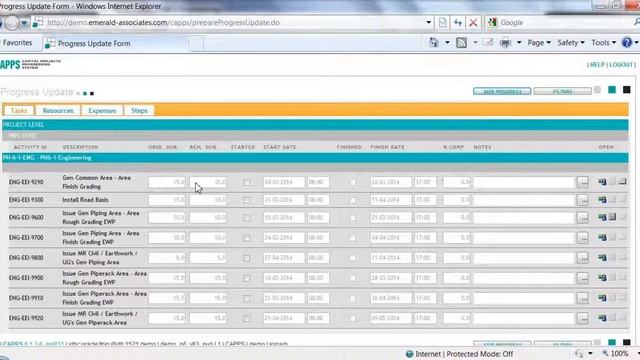This screenshot has height=360, width=640.
Task: Expand the Home button dropdown arrow
Action: click(x=447, y=42)
